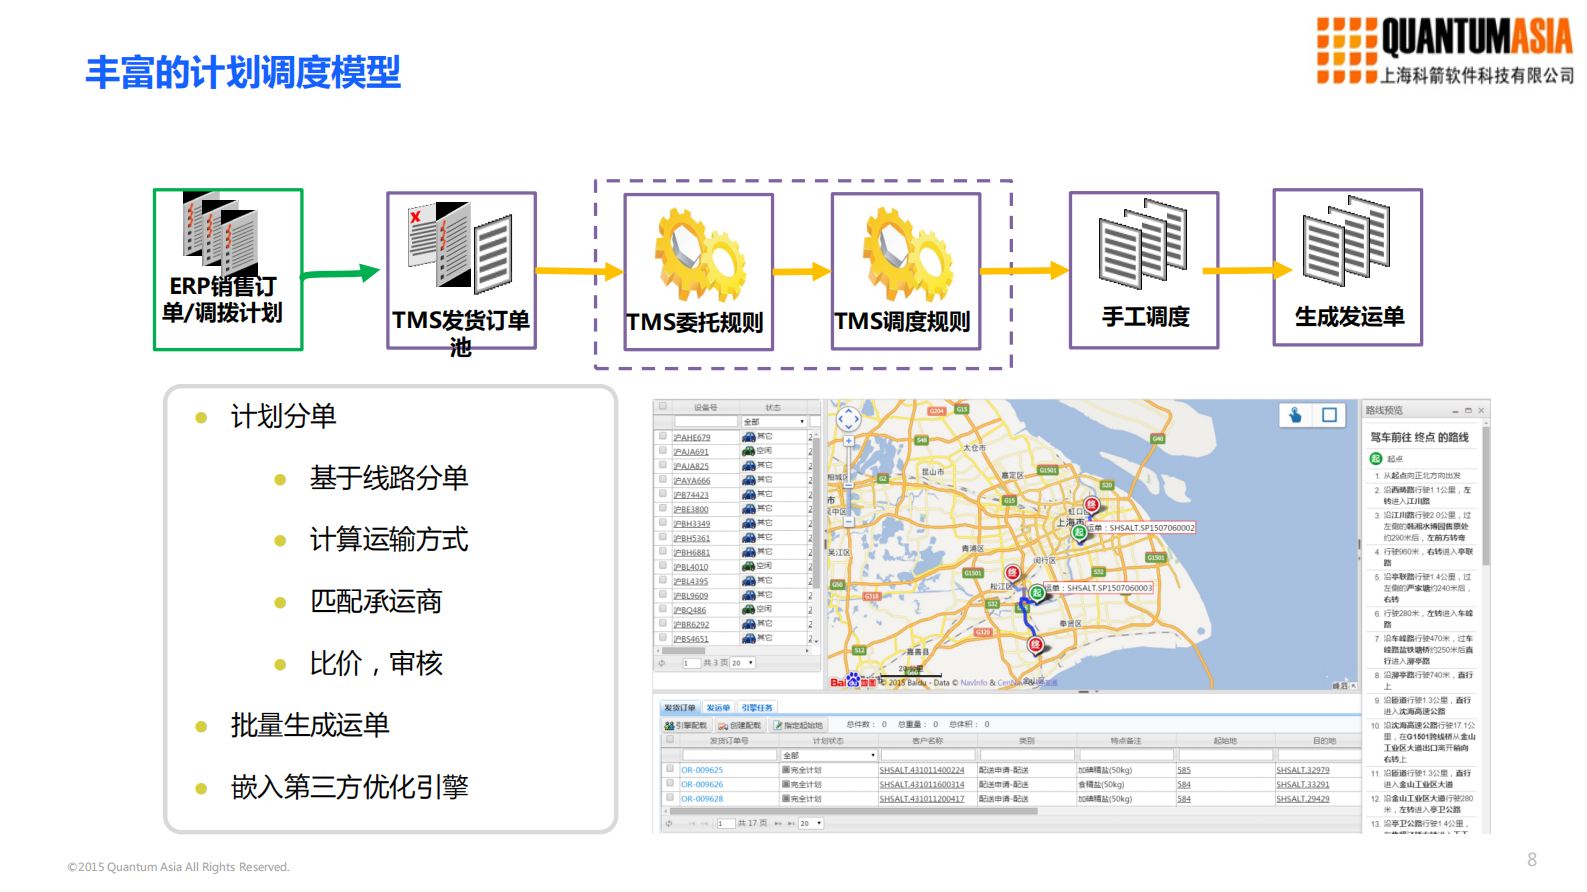The image size is (1587, 892).
Task: Open order link OR-009628
Action: point(702,799)
